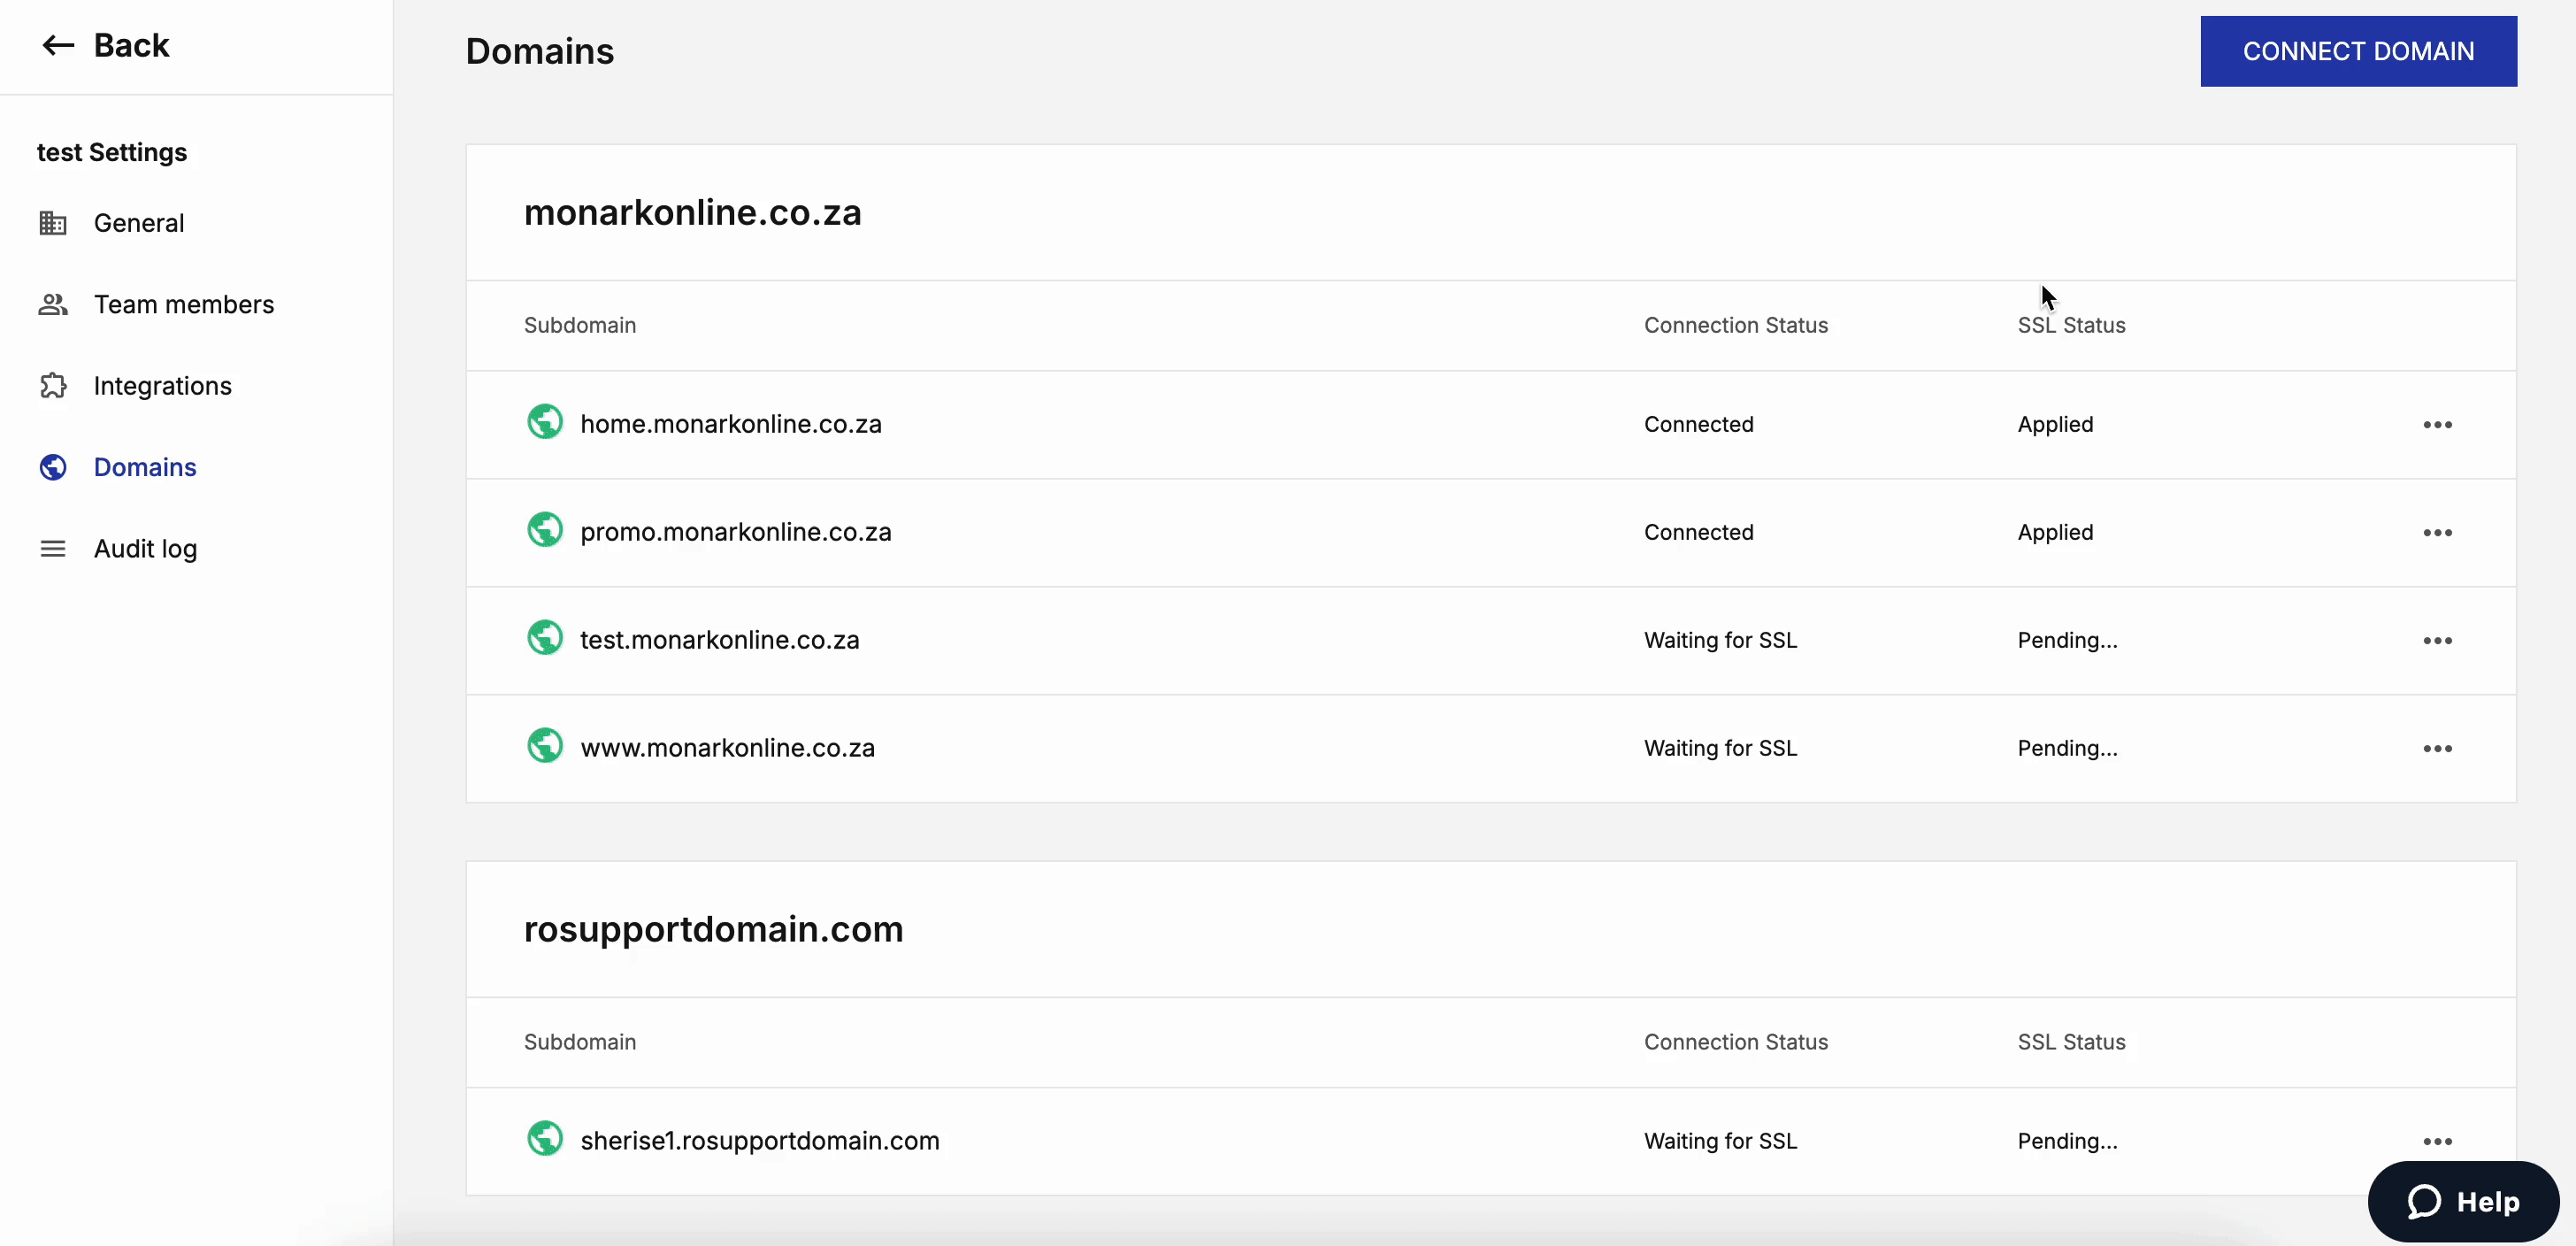
Task: Open the options menu for test.monarkonline.co.za
Action: pos(2439,640)
